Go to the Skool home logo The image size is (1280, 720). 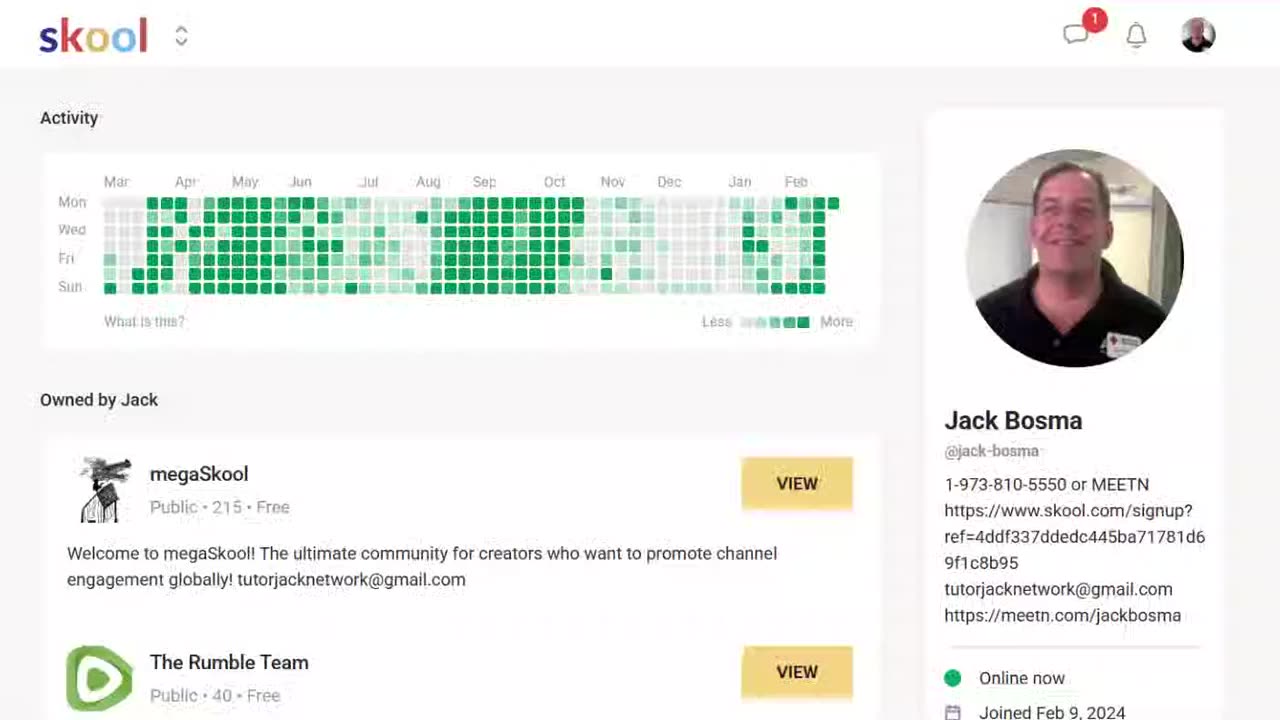(x=93, y=36)
